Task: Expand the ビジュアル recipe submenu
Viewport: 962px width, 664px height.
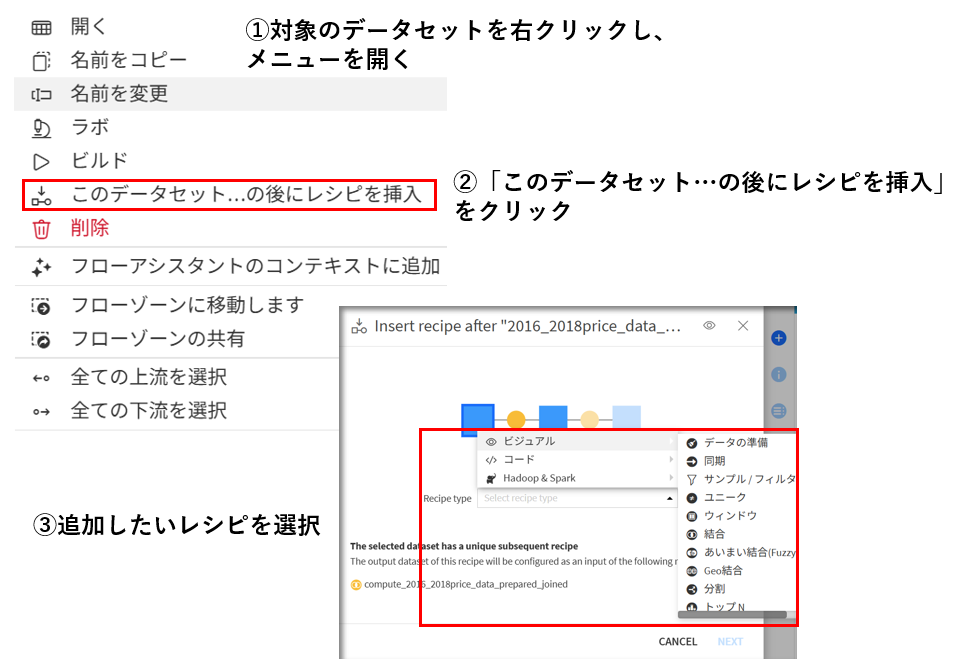Action: (576, 441)
